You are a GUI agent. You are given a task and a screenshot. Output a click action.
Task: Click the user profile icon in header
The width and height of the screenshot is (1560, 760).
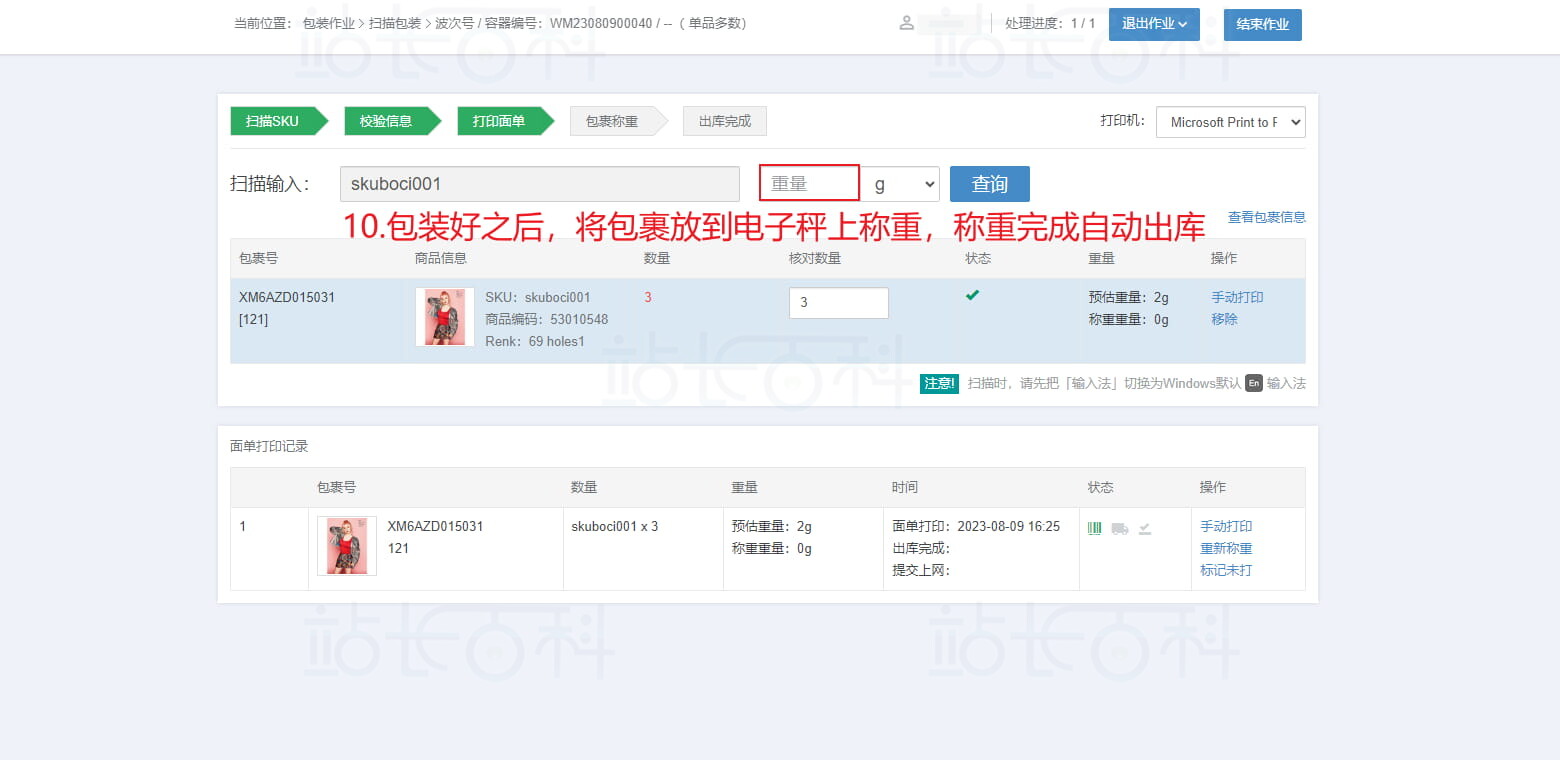906,23
